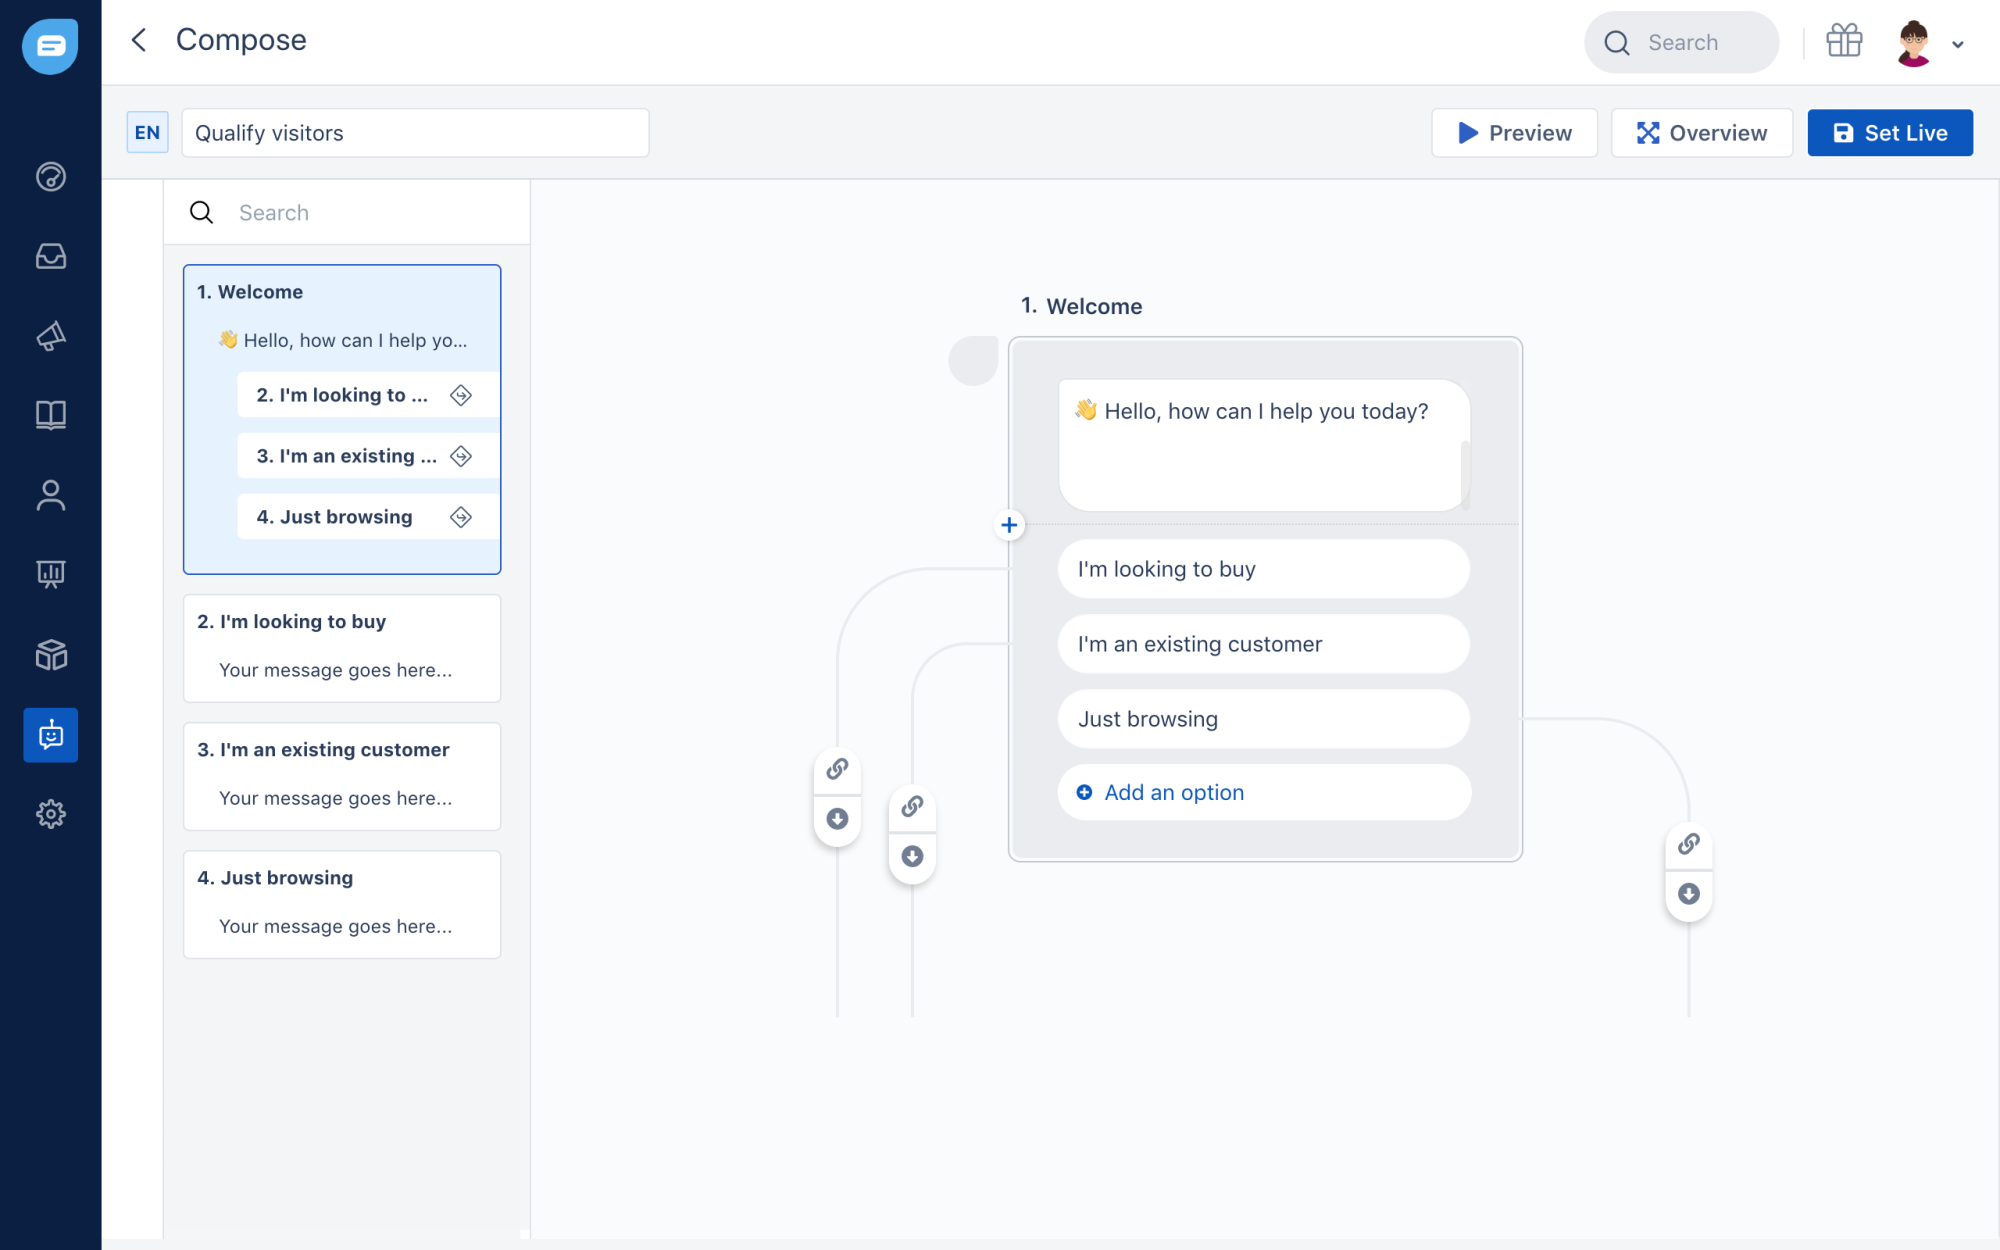Click down-arrow on I'm looking to buy branch
This screenshot has height=1250, width=2000.
click(837, 819)
